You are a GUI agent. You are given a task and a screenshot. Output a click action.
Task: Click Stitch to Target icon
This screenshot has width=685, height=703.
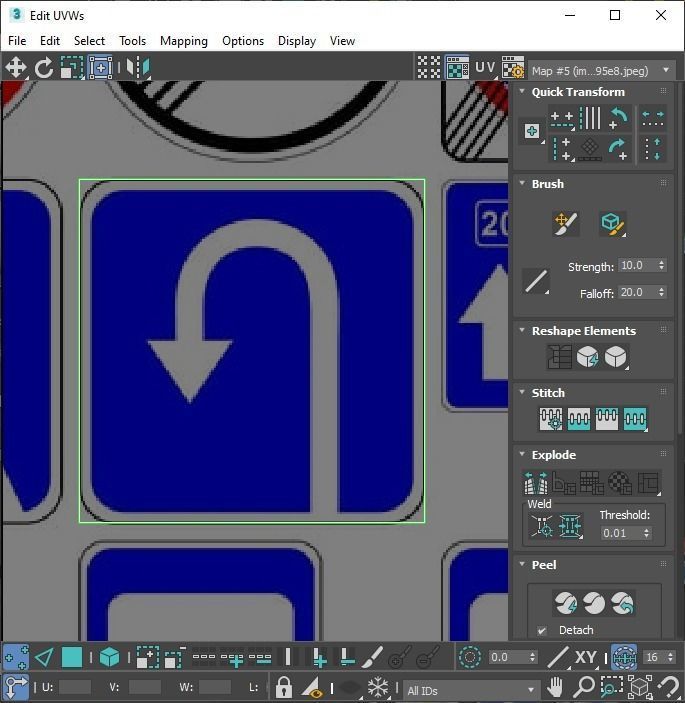coord(551,419)
